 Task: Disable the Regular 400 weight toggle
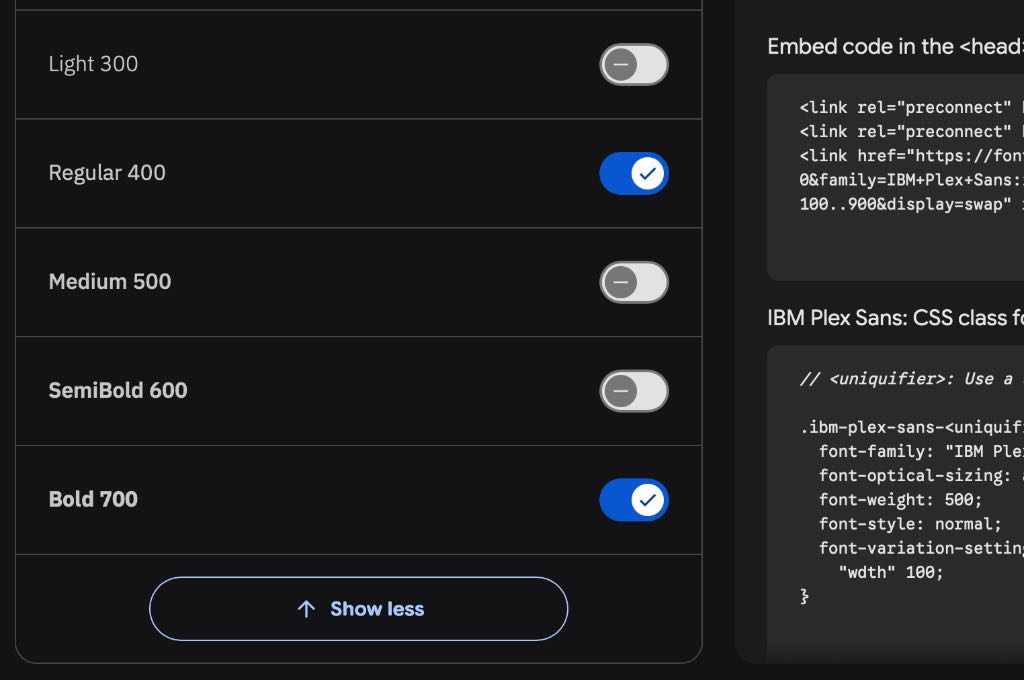point(633,174)
